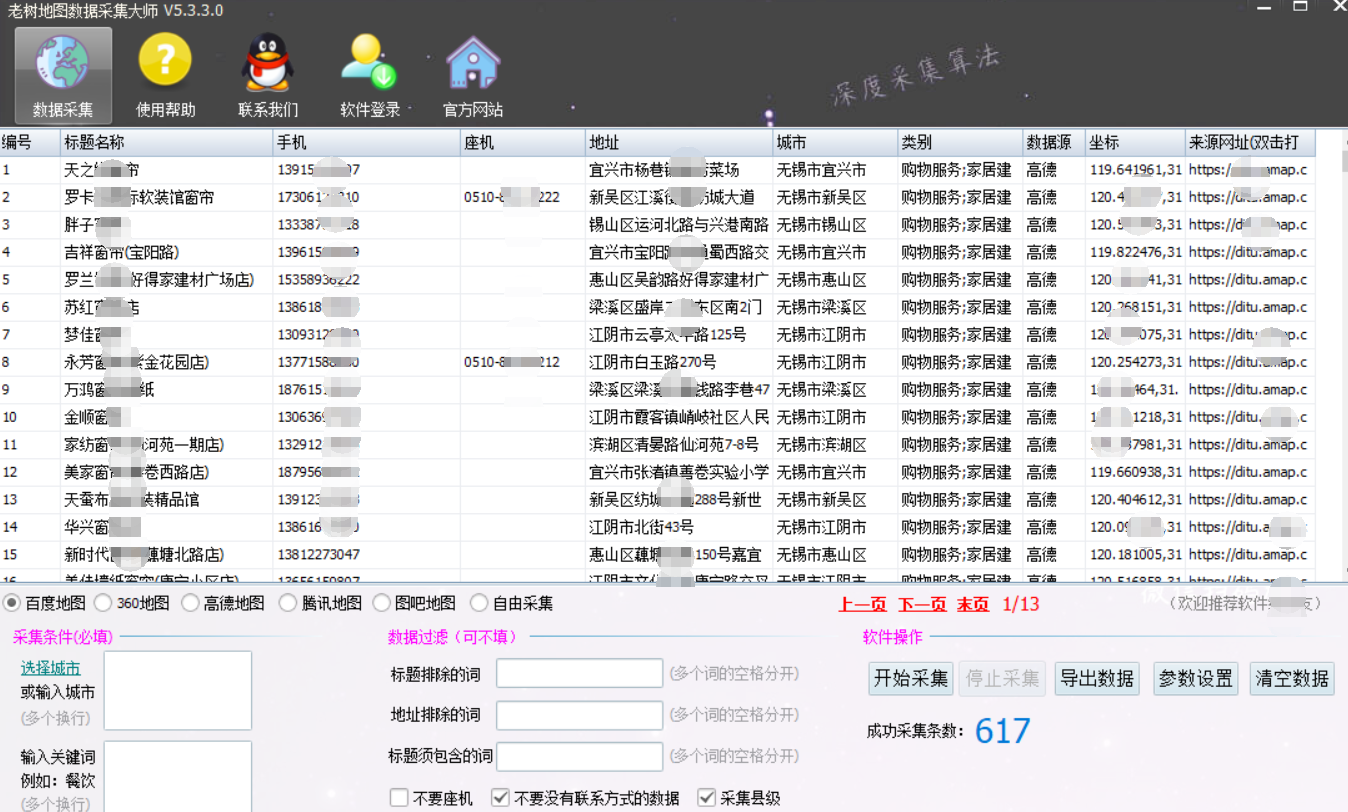Enable the 不要座机 checkbox
The width and height of the screenshot is (1348, 812).
[400, 798]
